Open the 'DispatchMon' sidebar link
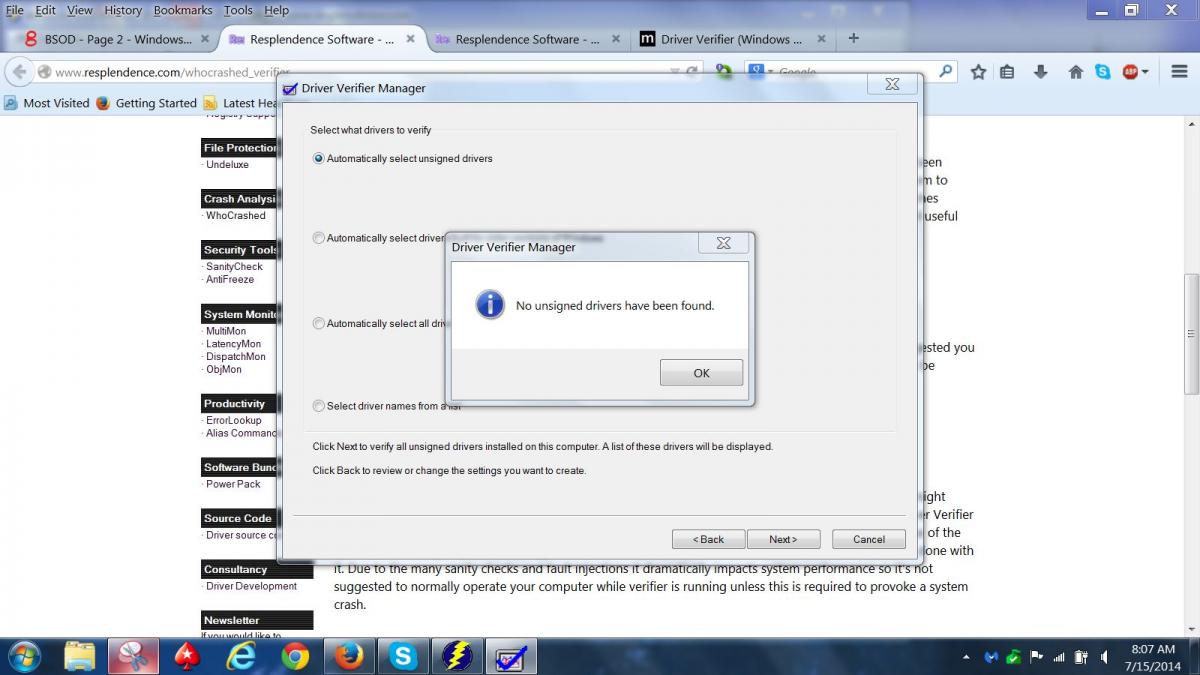Screen dimensions: 1200x675 235,357
